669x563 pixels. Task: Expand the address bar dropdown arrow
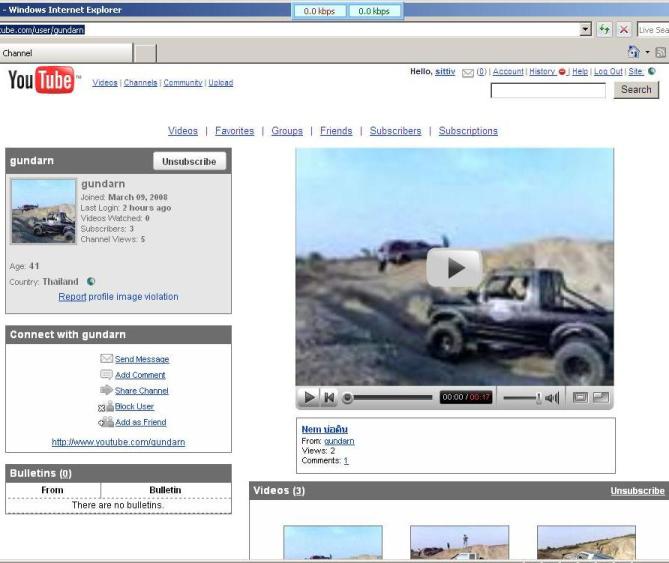click(x=586, y=30)
